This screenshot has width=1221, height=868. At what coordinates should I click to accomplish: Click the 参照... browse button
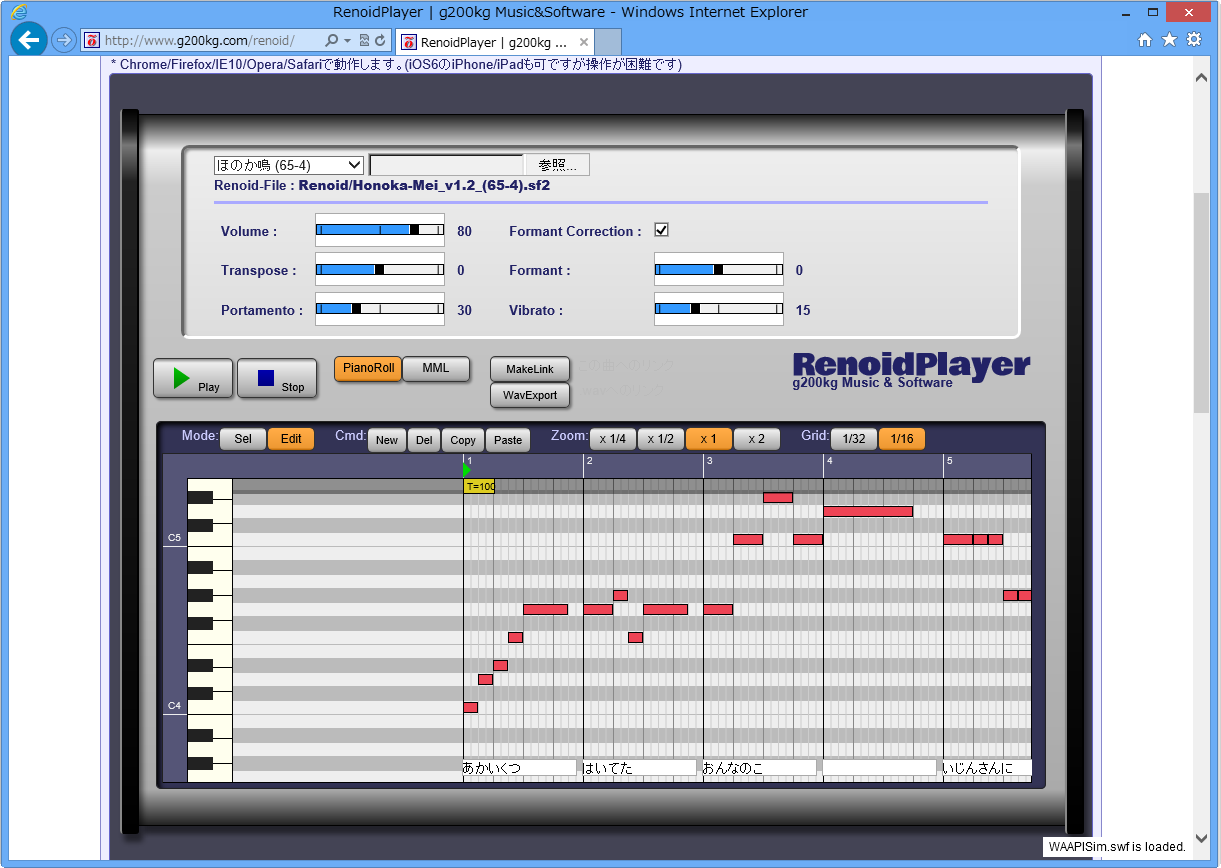pyautogui.click(x=557, y=165)
